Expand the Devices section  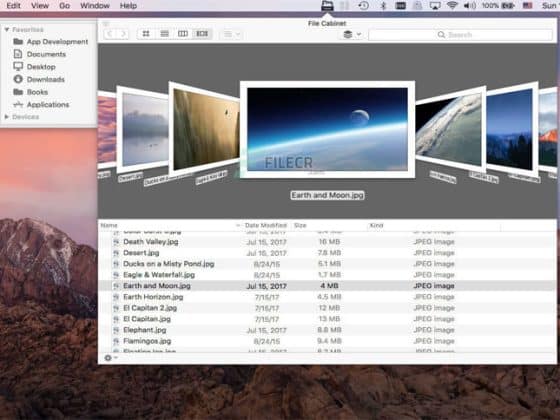pos(6,117)
